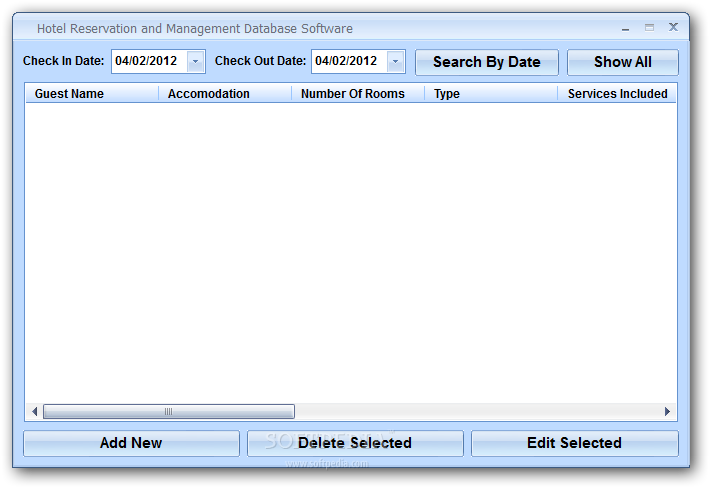Click the horizontal scrollbar thumb
710x488 pixels.
pos(168,411)
